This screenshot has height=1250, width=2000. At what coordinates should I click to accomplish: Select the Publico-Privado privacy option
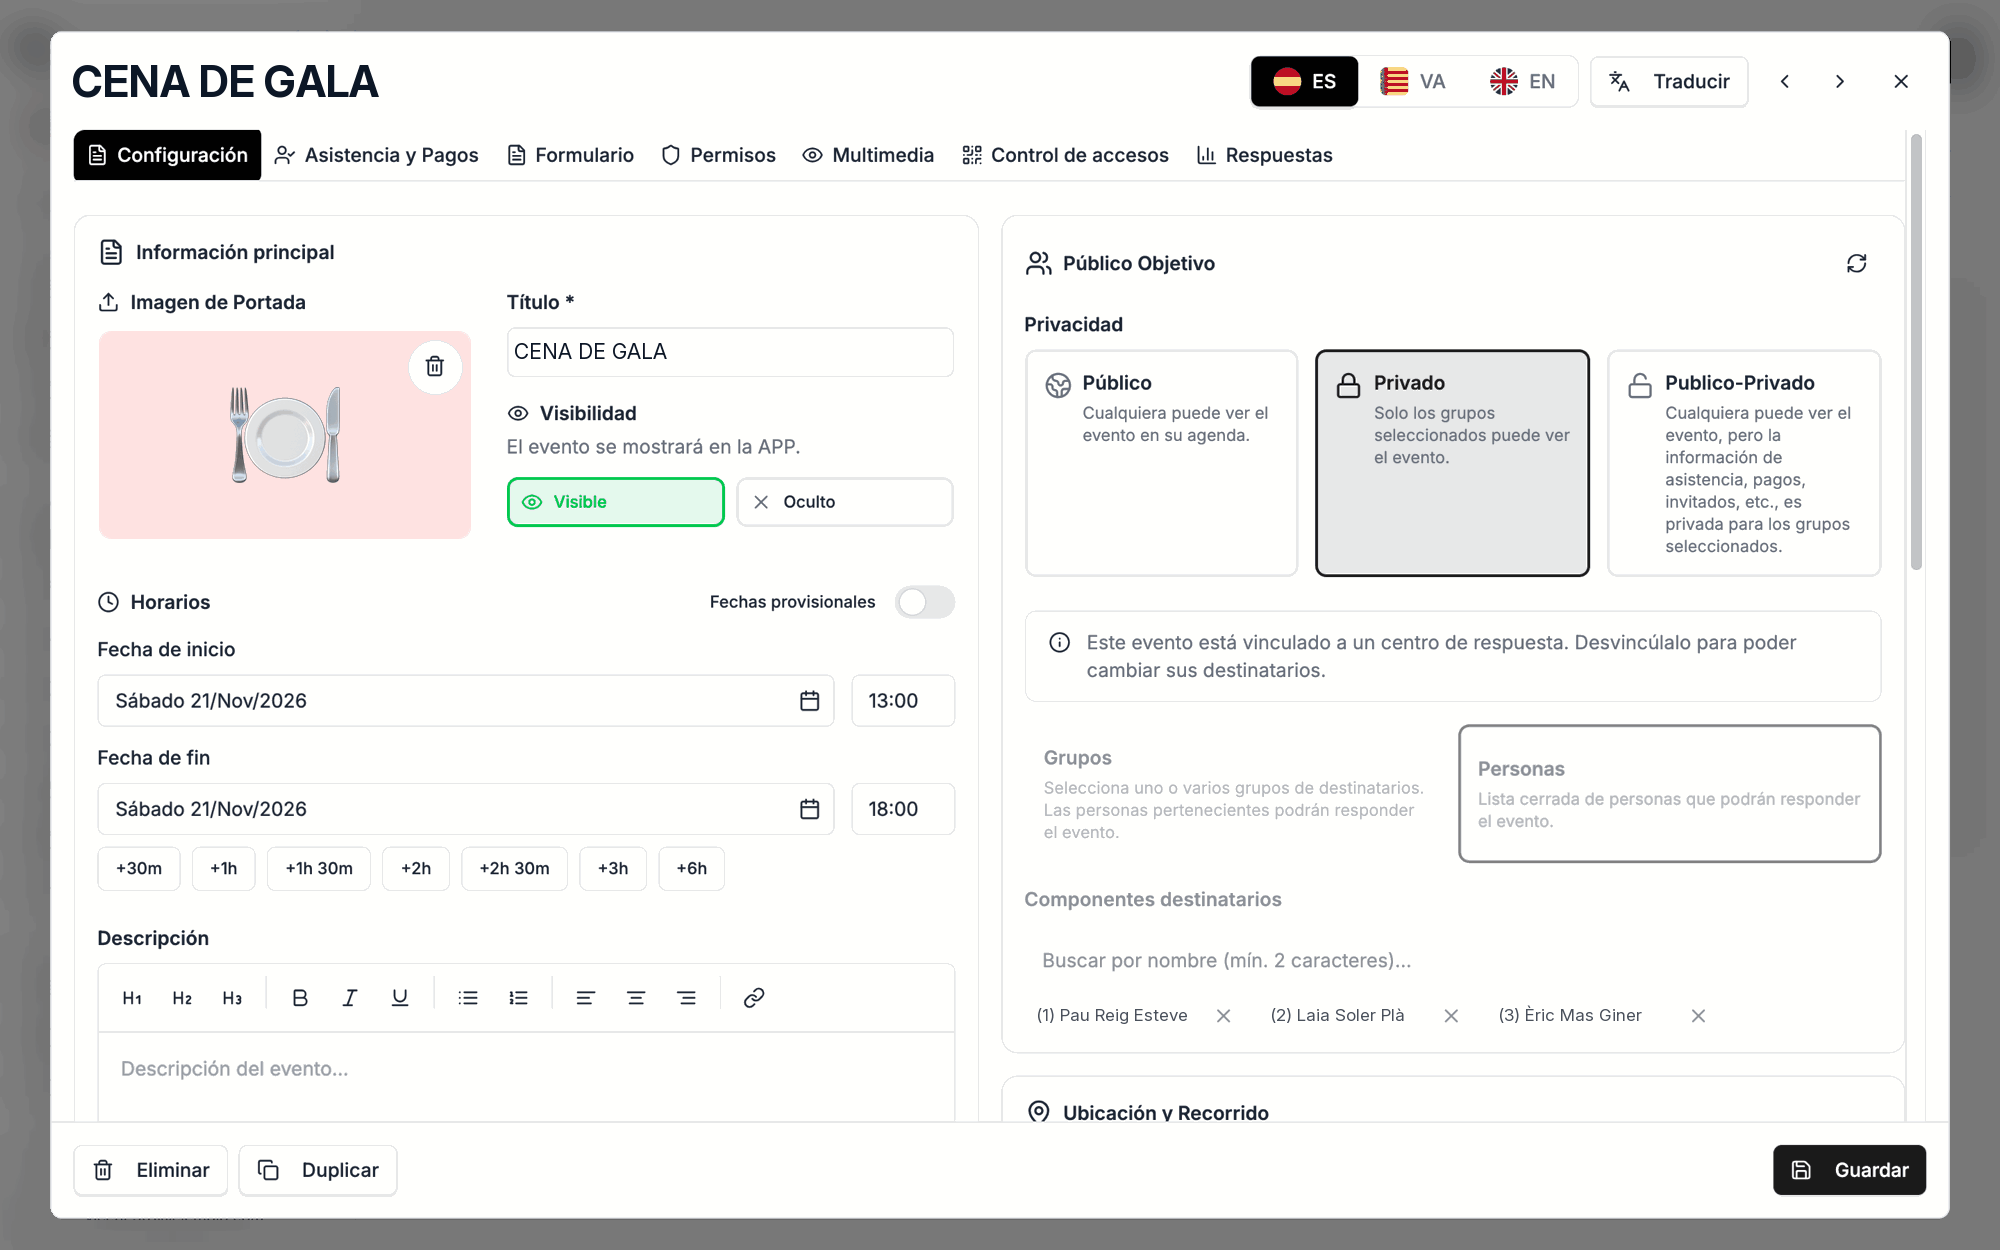(1744, 463)
